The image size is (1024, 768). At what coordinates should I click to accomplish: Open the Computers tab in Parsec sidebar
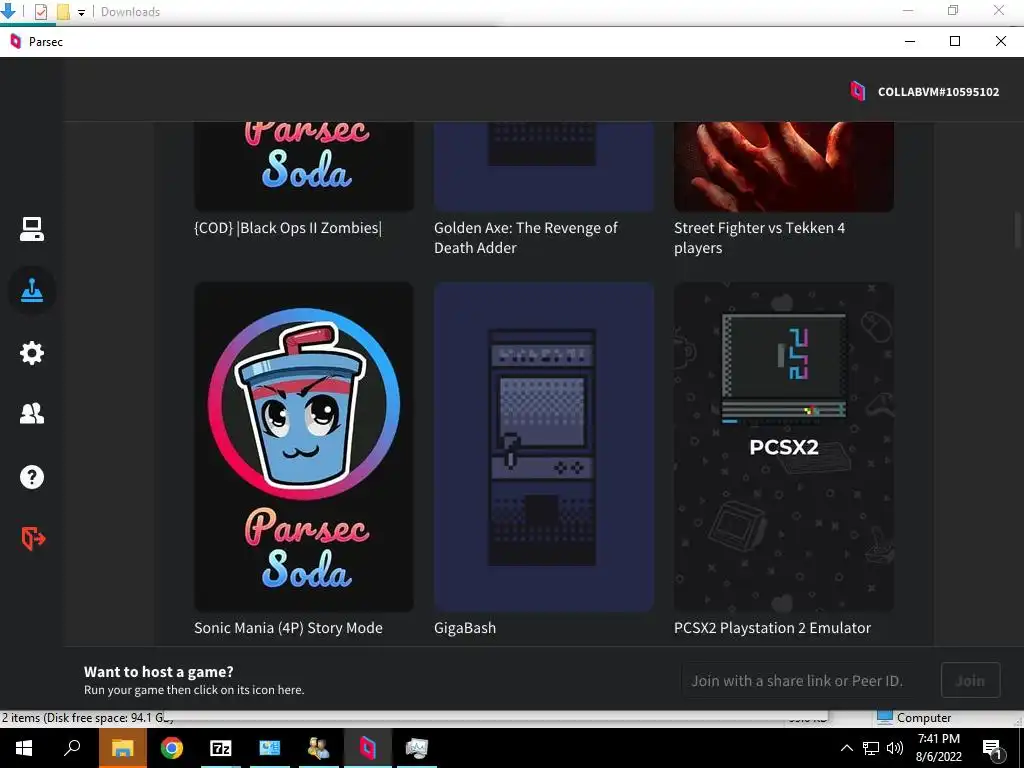tap(31, 229)
